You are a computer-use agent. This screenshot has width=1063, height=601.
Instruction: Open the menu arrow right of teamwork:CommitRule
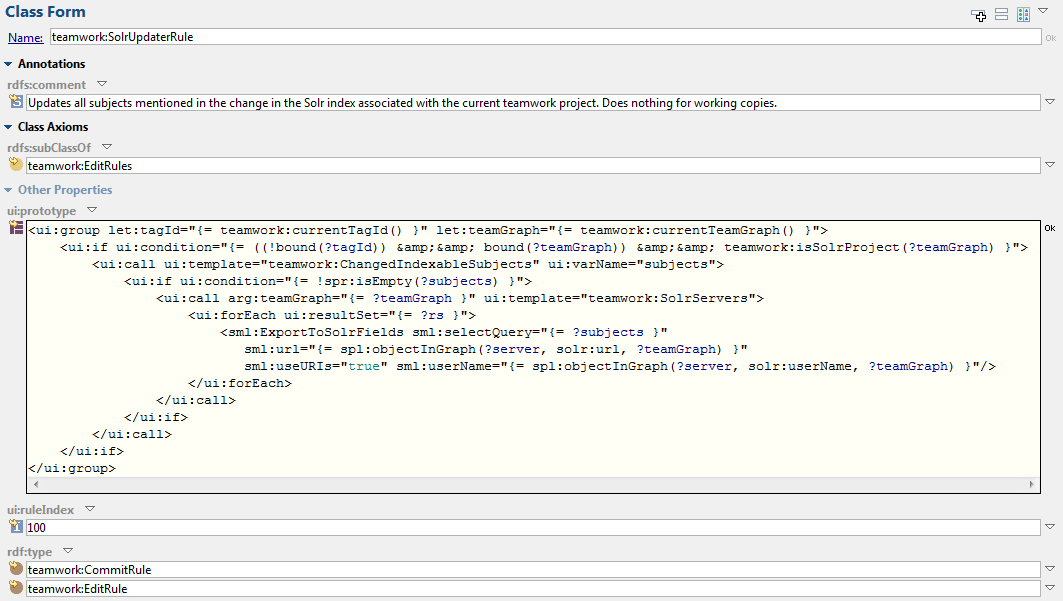point(1050,569)
